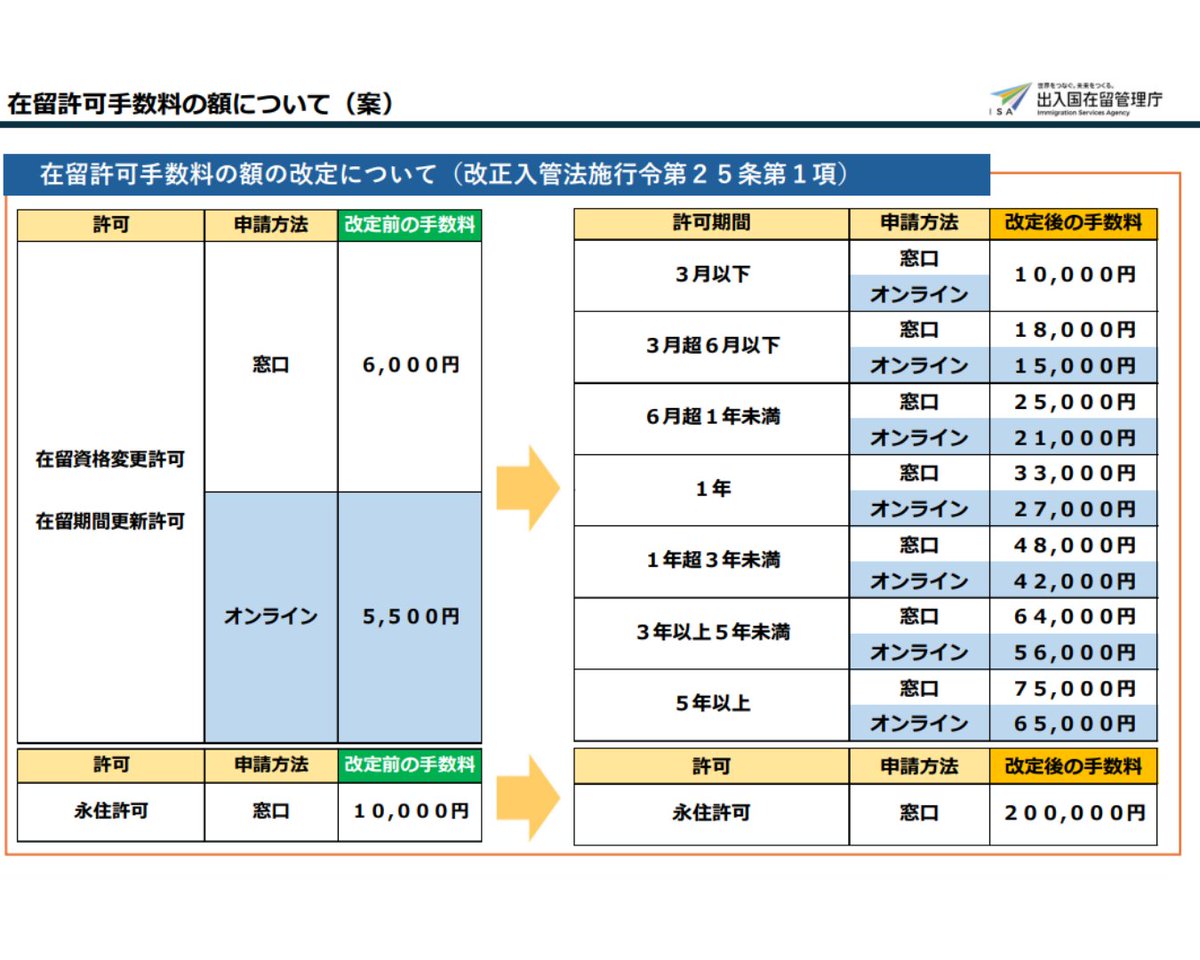
Task: Select the 5年以上 period cell
Action: (711, 705)
